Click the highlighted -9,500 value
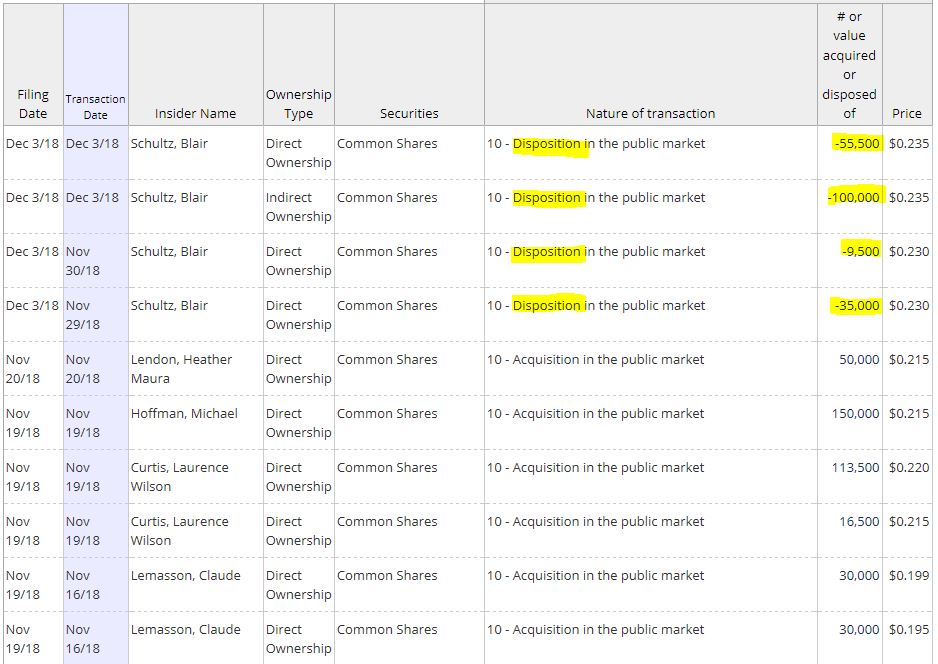Screen dimensions: 938x664 [861, 252]
